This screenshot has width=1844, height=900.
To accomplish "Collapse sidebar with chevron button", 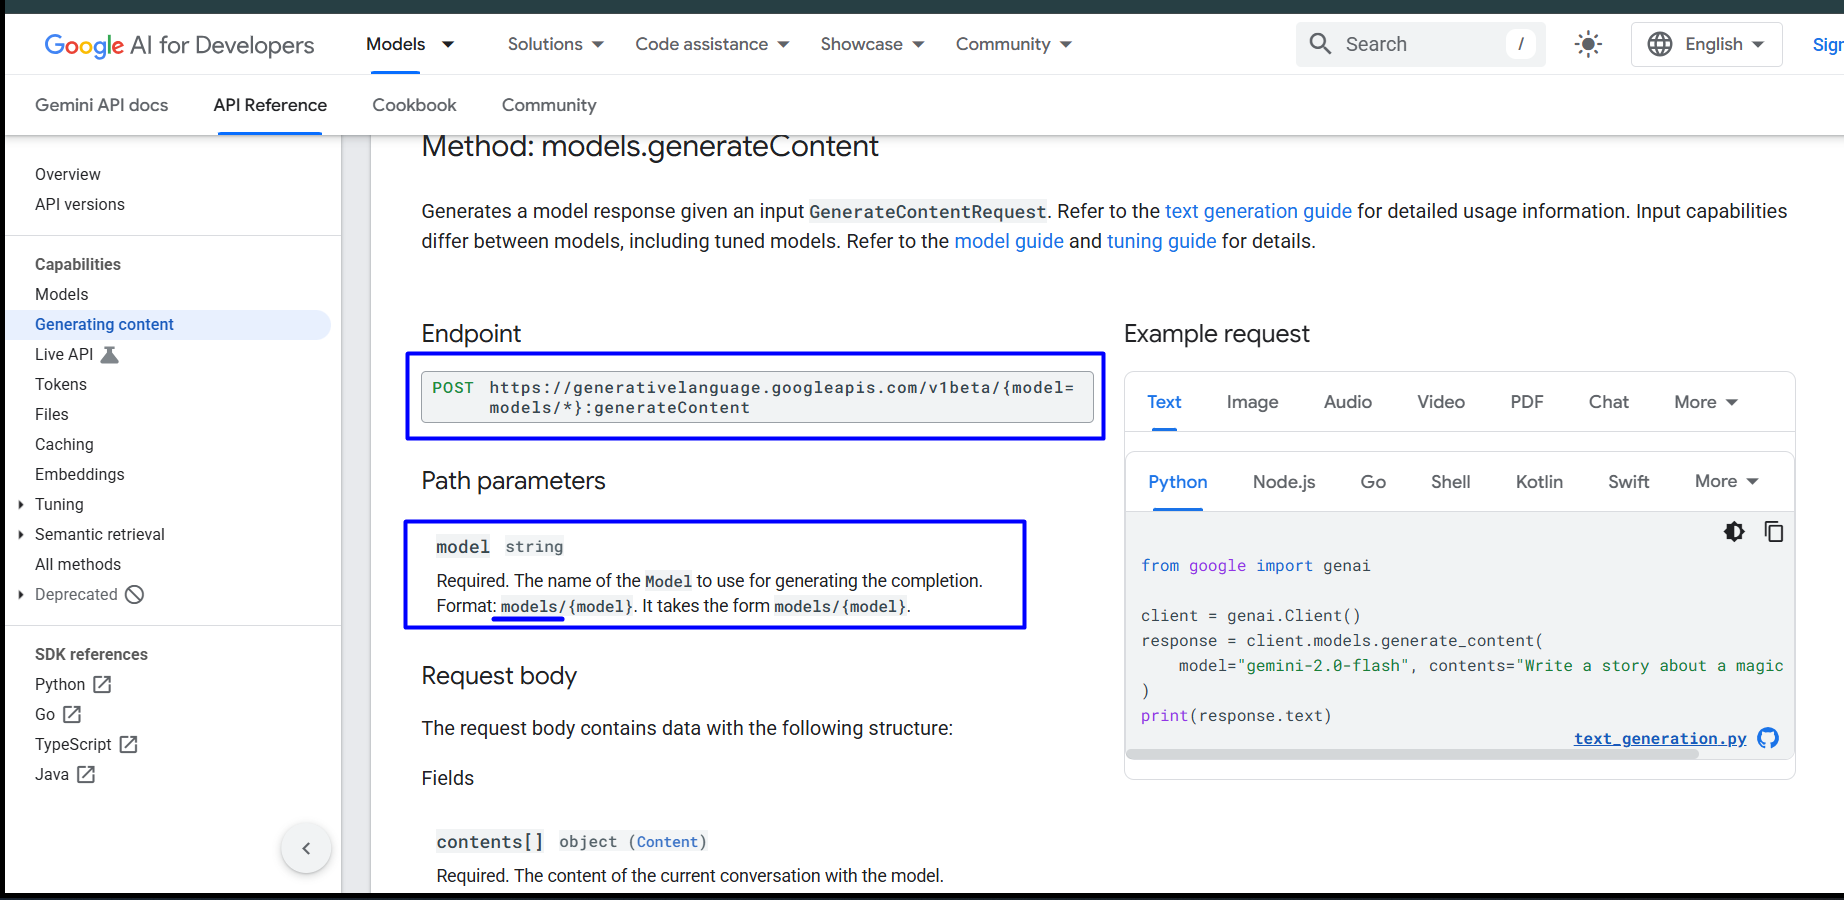I will [306, 848].
